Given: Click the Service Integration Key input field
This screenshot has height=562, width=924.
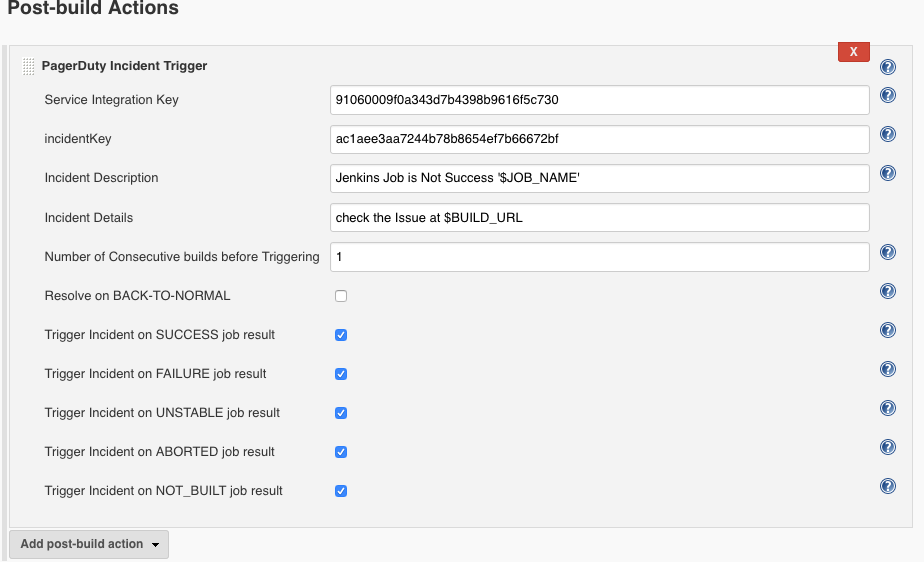Looking at the screenshot, I should [599, 100].
